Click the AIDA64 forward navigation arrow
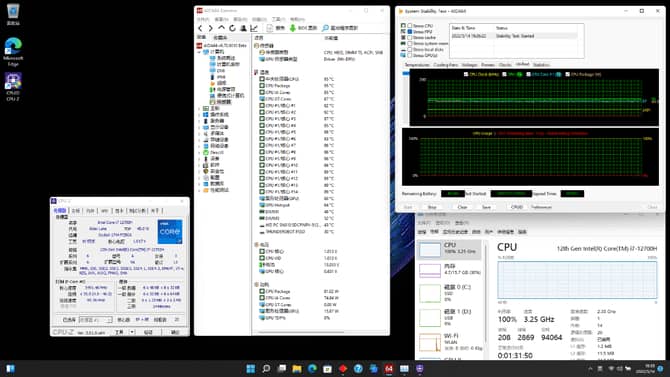Image resolution: width=670 pixels, height=377 pixels. (x=210, y=28)
